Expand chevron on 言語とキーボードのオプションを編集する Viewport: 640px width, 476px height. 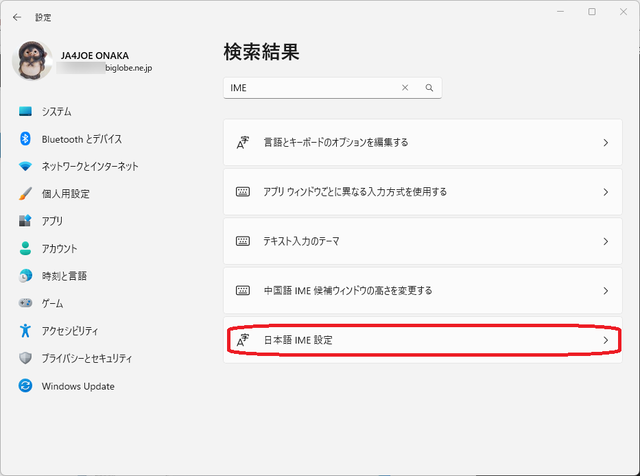pyautogui.click(x=606, y=142)
